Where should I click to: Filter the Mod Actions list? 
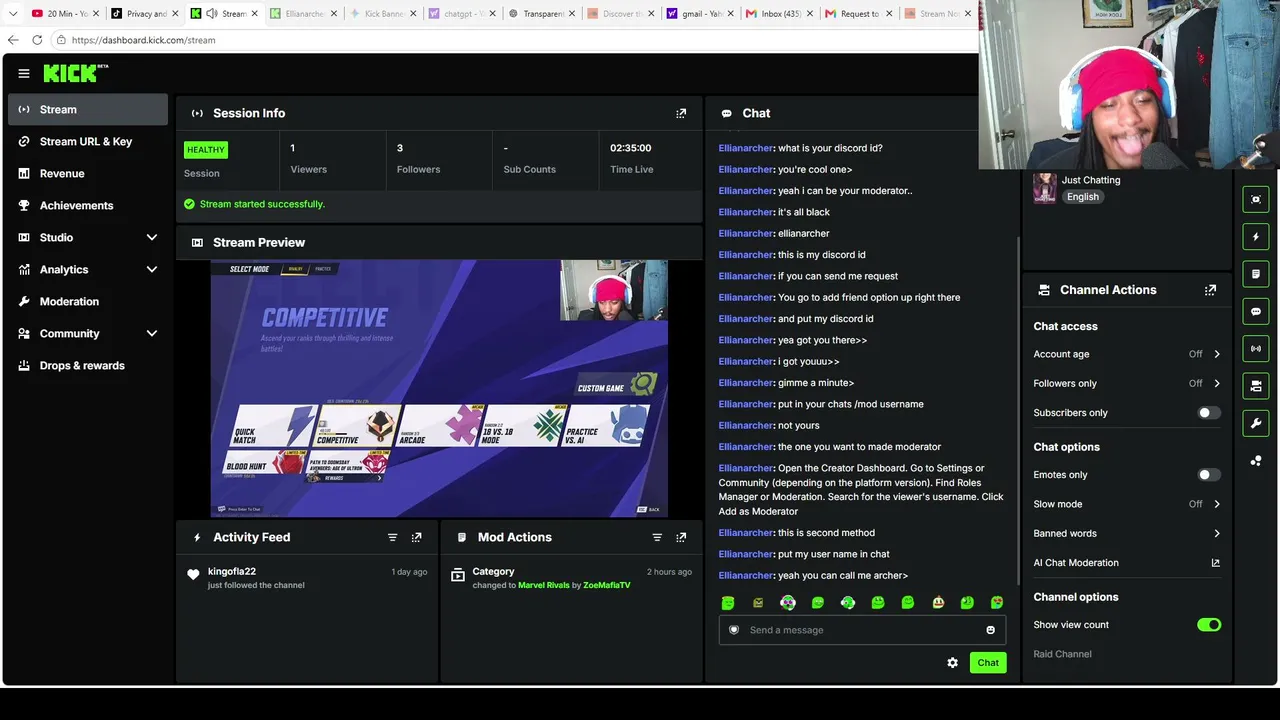[x=657, y=537]
